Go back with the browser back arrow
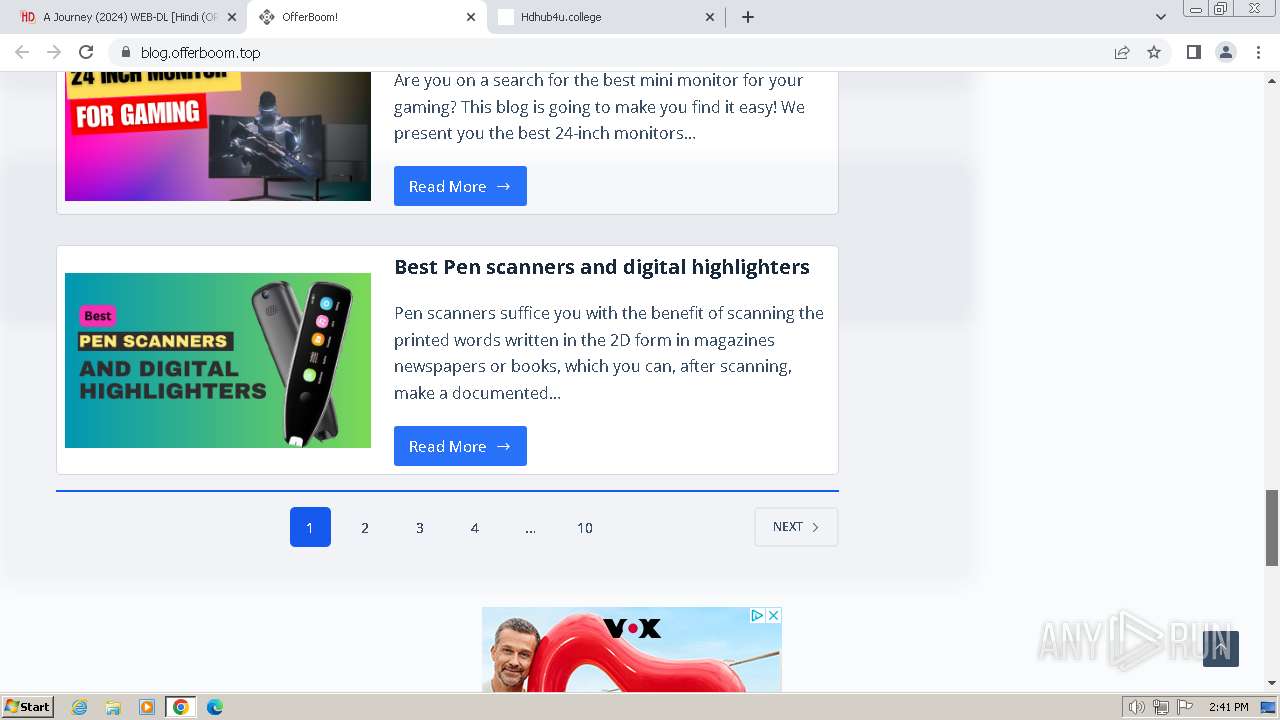 point(22,52)
